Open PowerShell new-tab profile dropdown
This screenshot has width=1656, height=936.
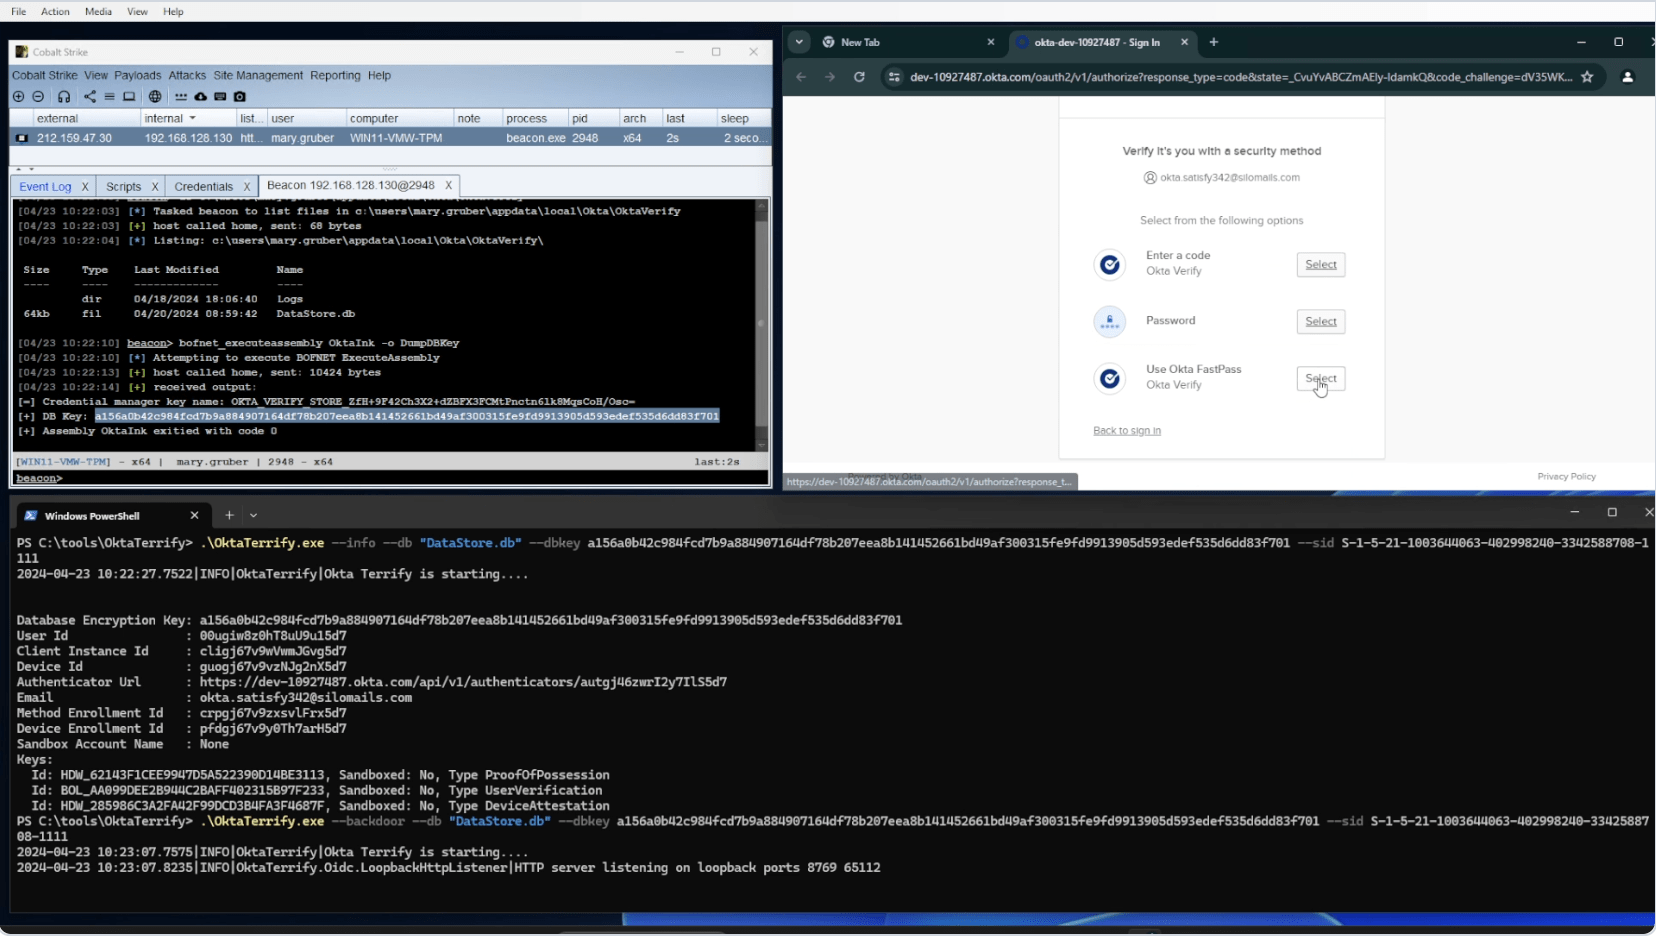pyautogui.click(x=254, y=515)
